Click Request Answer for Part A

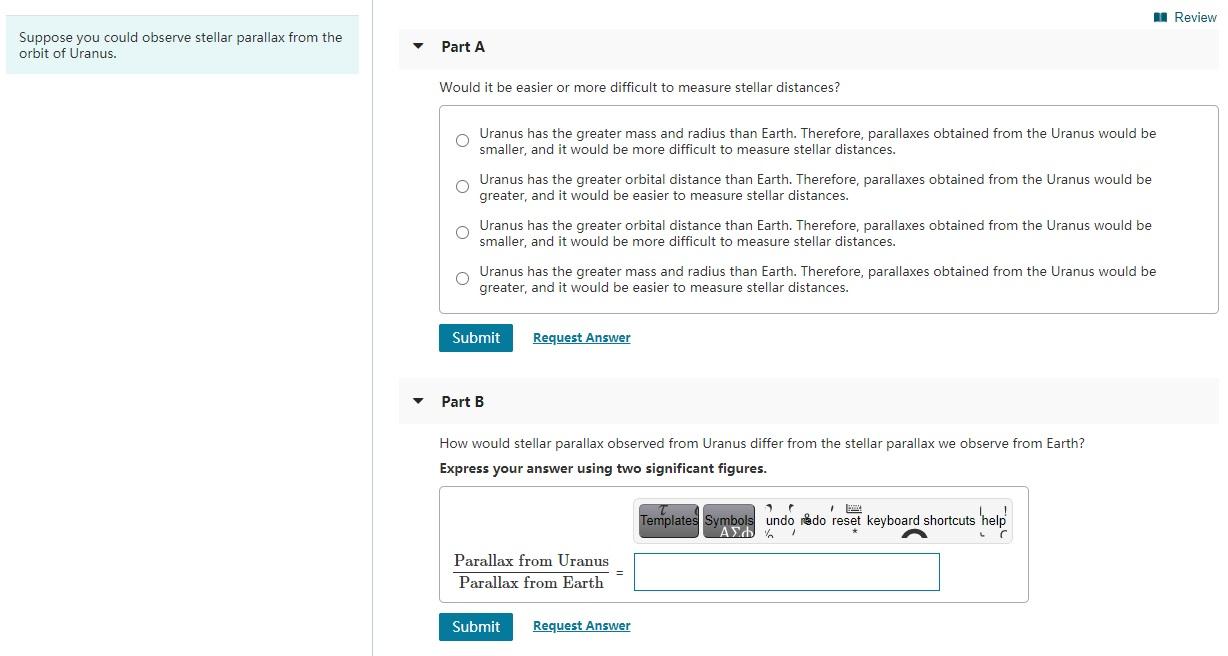tap(581, 337)
